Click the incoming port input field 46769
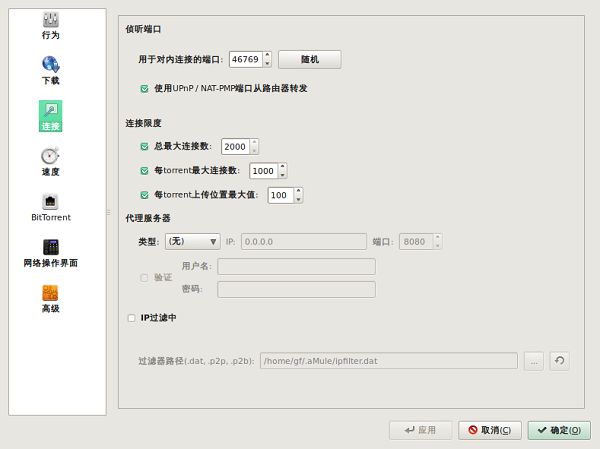 coord(246,59)
